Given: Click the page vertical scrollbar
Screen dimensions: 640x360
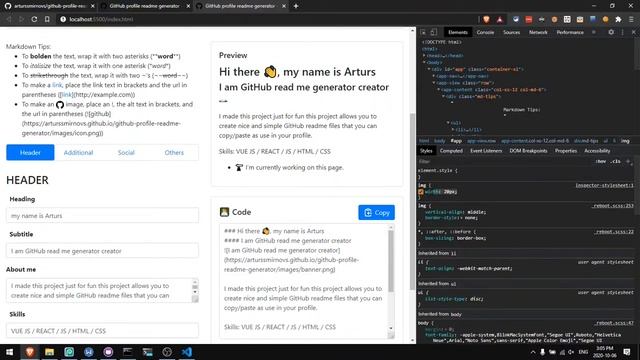Looking at the screenshot, I should (x=412, y=202).
